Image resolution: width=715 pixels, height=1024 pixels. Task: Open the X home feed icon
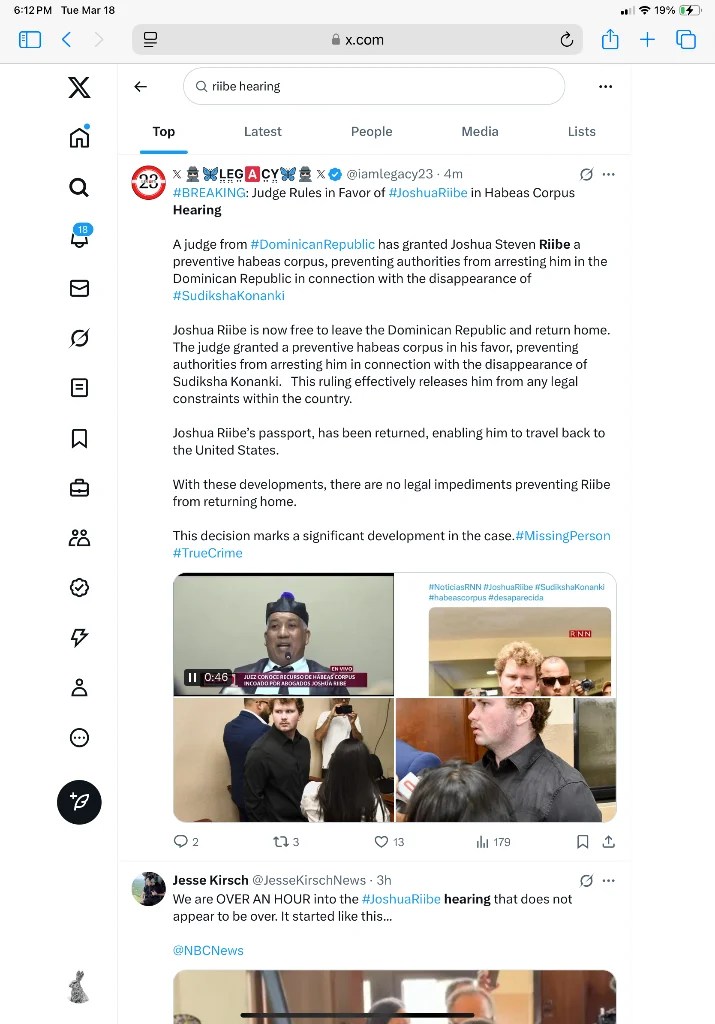coord(79,137)
